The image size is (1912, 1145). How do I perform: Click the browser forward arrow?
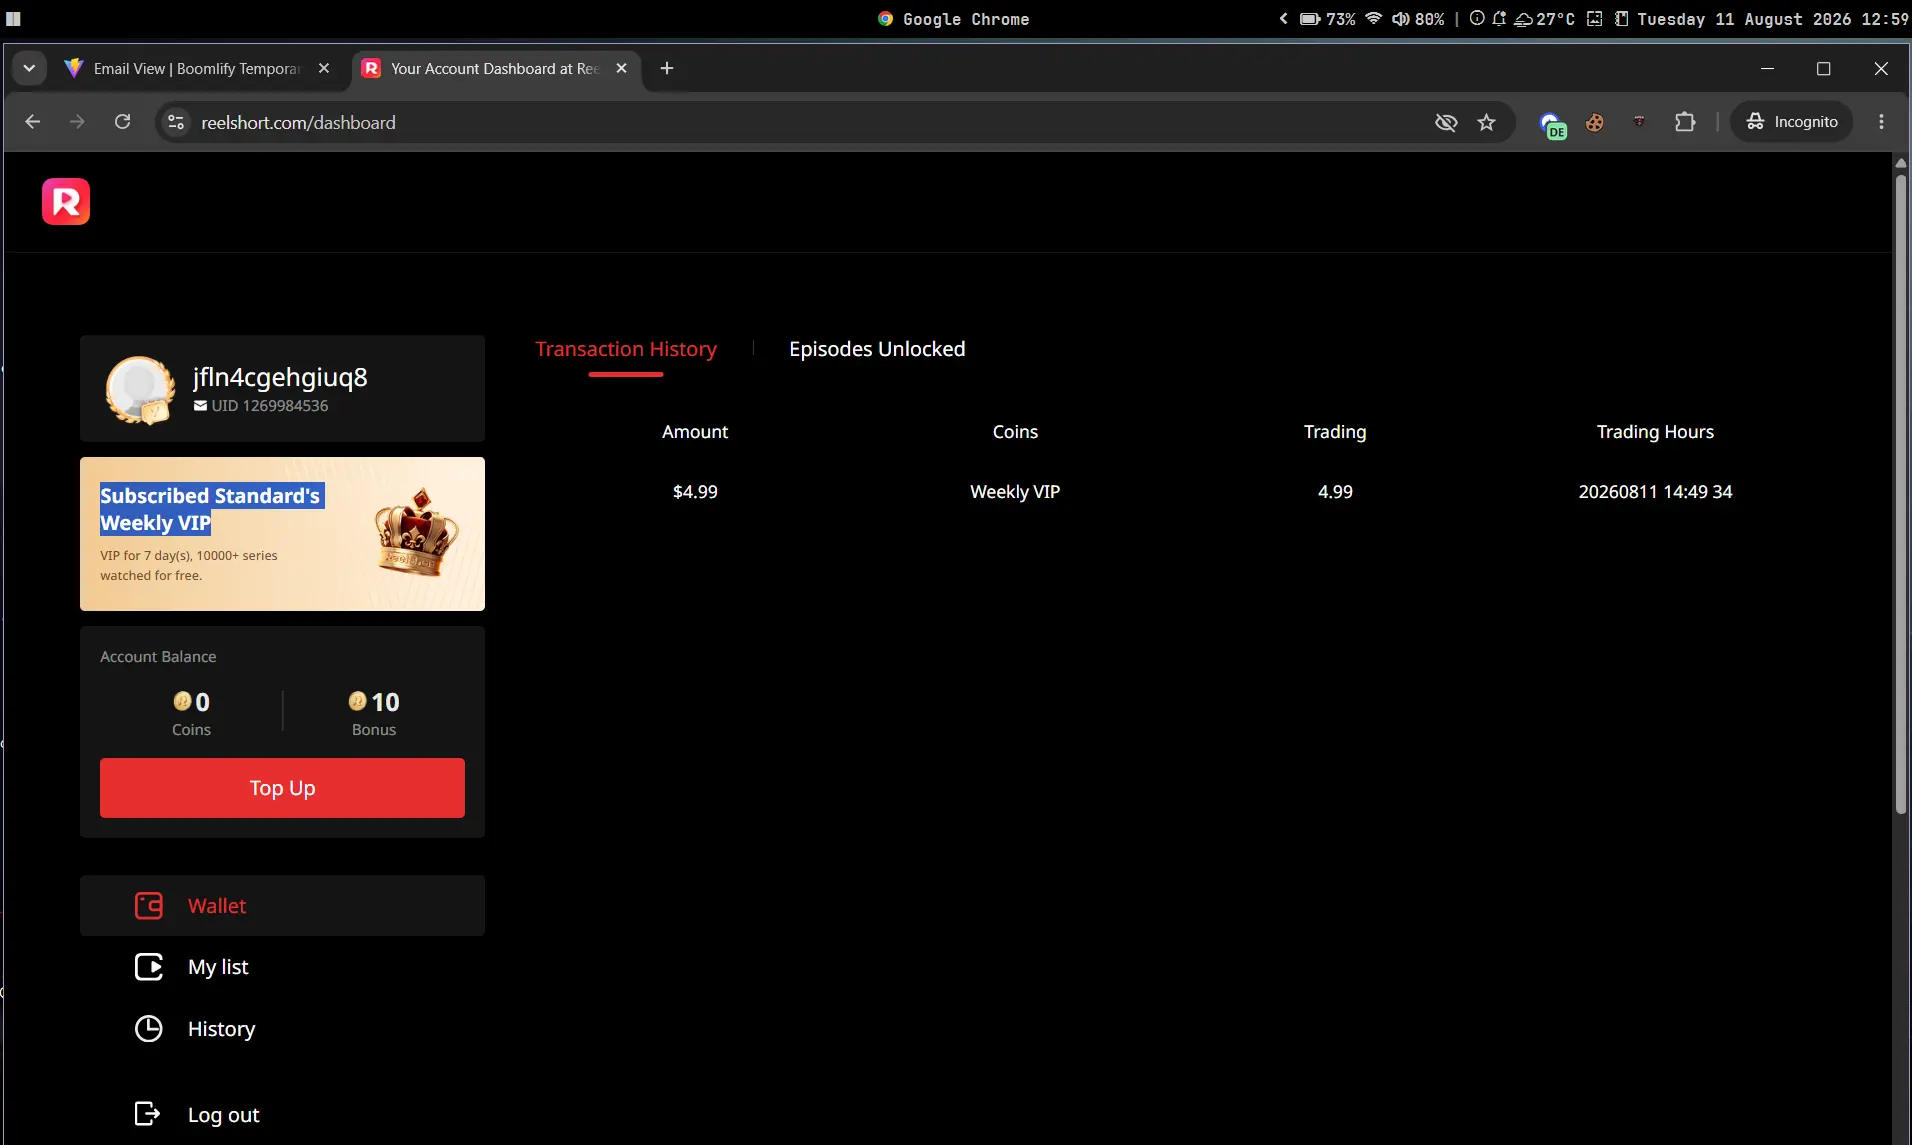pyautogui.click(x=77, y=122)
